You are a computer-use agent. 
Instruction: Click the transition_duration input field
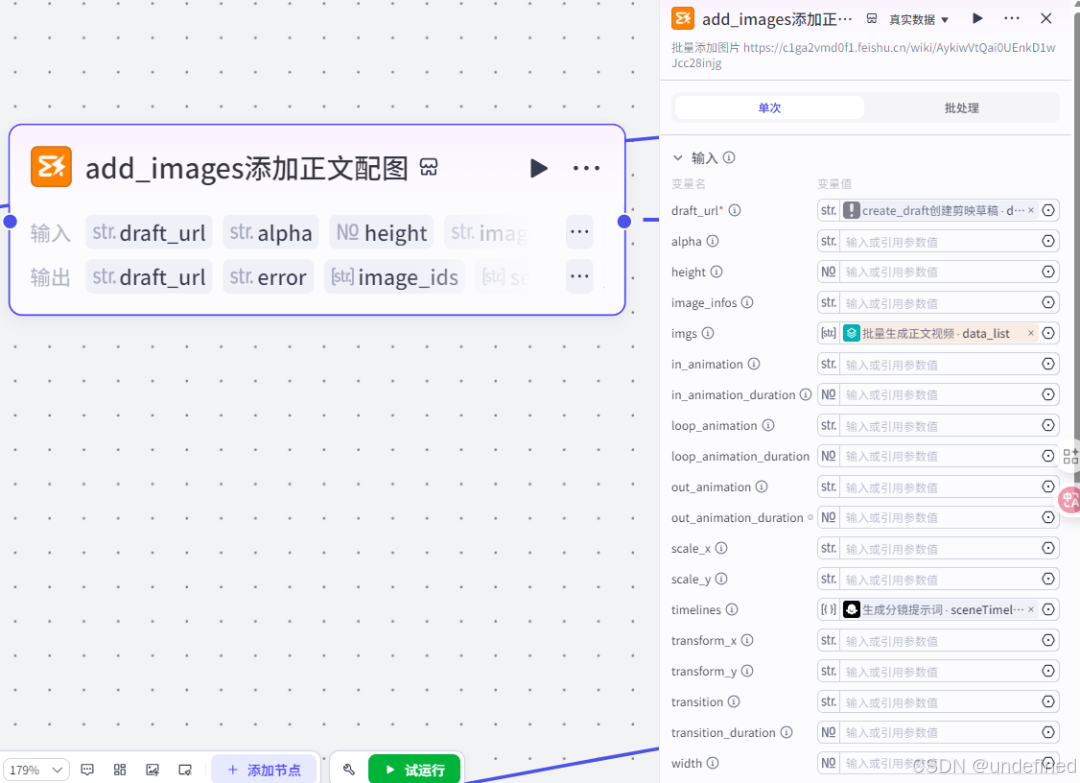tap(938, 733)
